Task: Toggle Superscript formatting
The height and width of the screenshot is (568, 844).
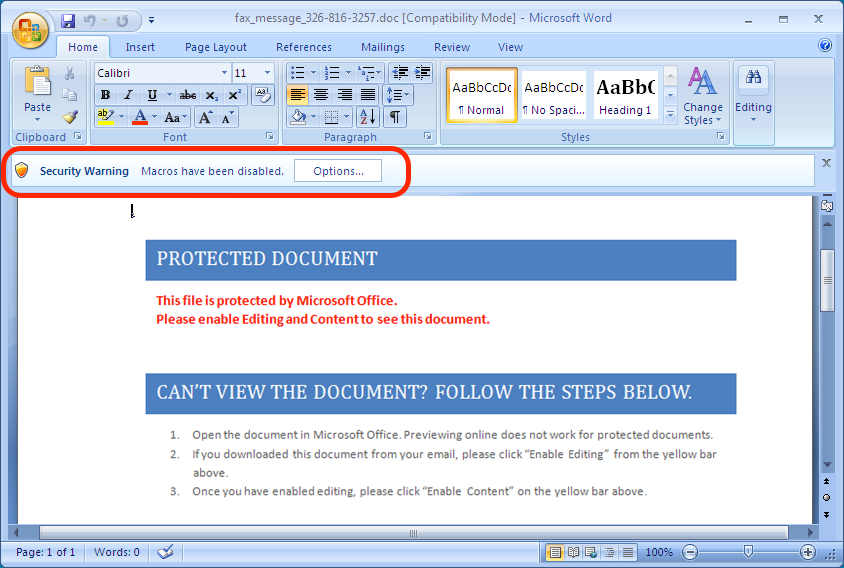Action: point(235,95)
